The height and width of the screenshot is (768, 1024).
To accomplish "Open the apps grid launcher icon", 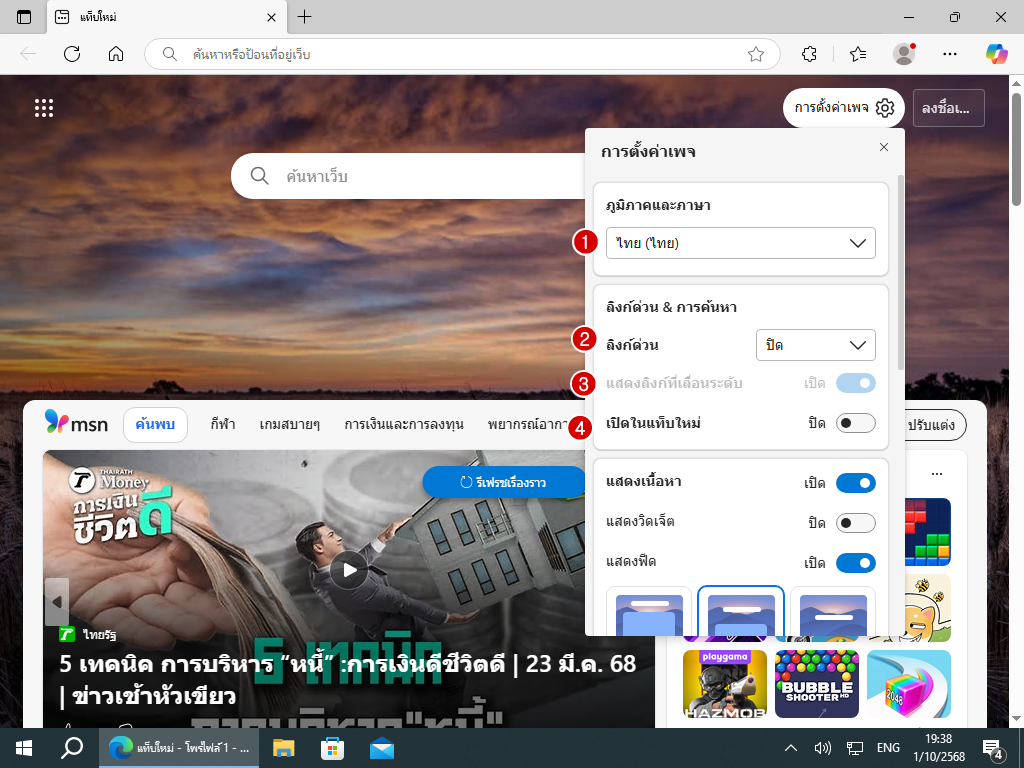I will point(44,108).
